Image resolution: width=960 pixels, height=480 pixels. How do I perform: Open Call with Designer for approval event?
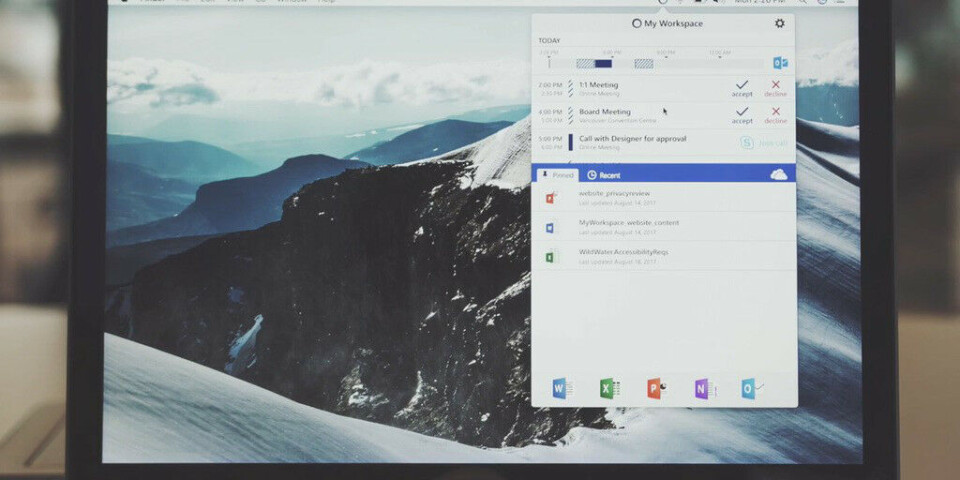[632, 138]
